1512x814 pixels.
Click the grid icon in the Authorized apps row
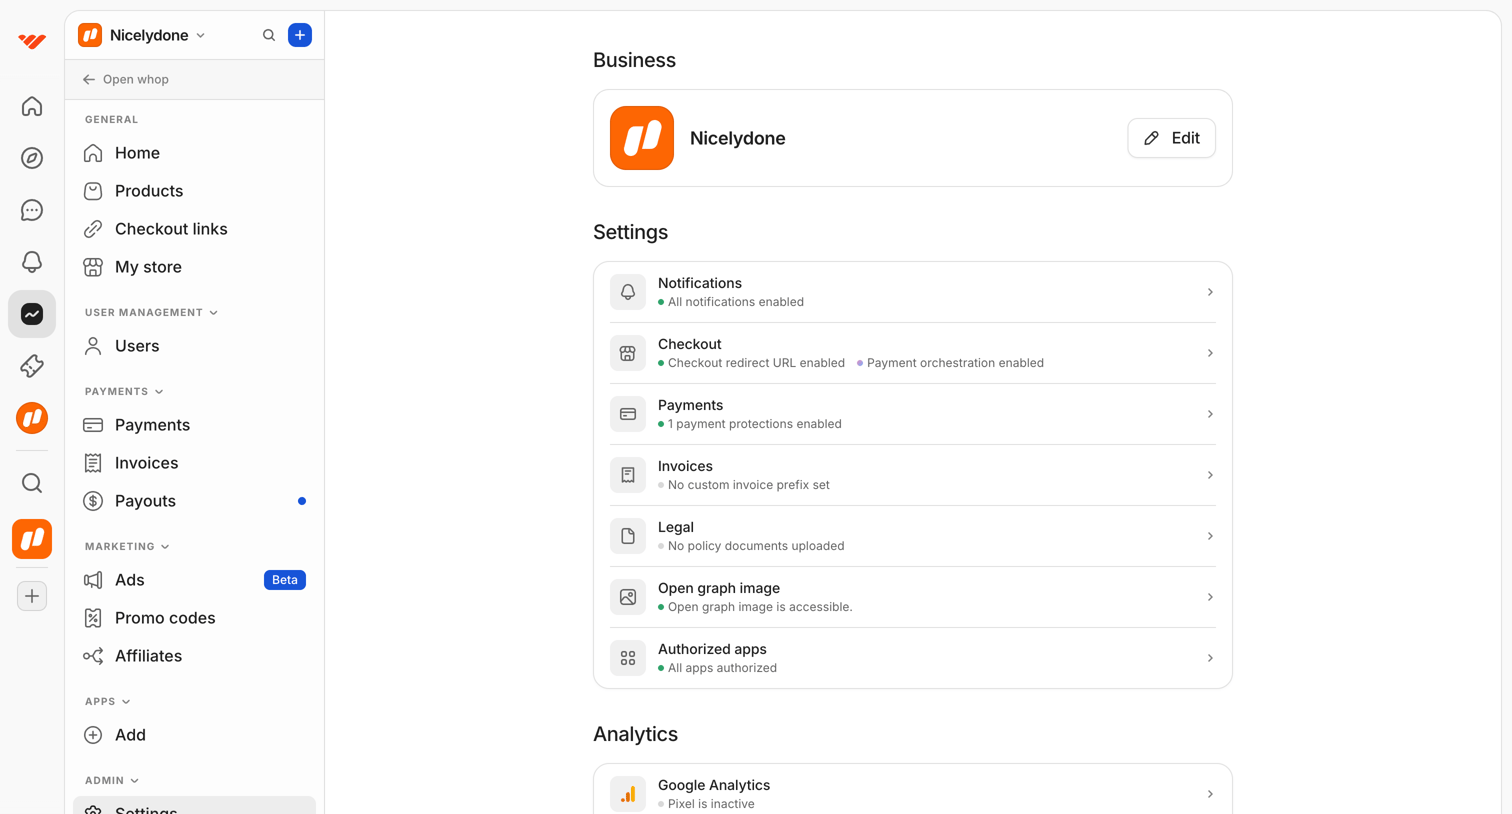coord(628,658)
